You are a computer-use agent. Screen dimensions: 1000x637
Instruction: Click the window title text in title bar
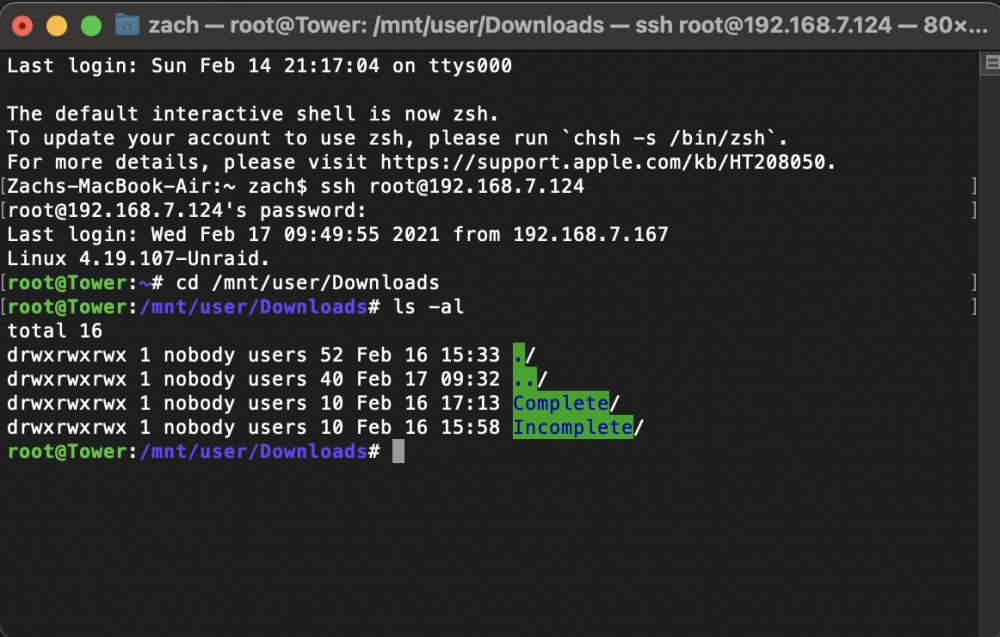tap(568, 26)
